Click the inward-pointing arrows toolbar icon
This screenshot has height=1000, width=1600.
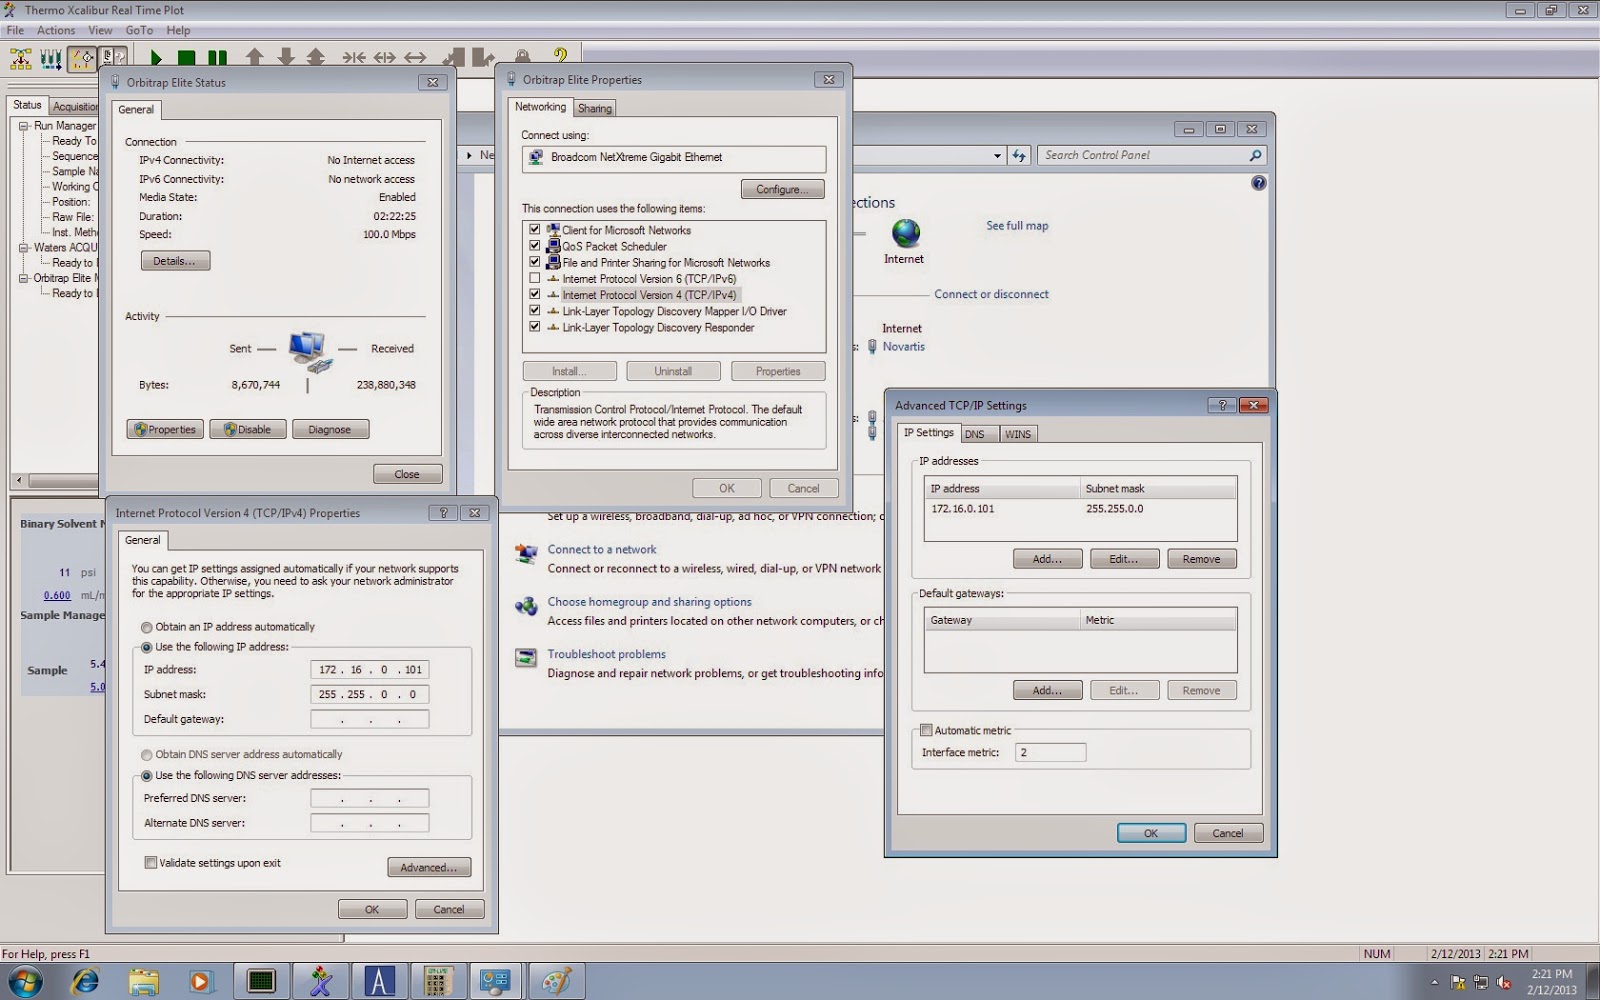pyautogui.click(x=354, y=58)
